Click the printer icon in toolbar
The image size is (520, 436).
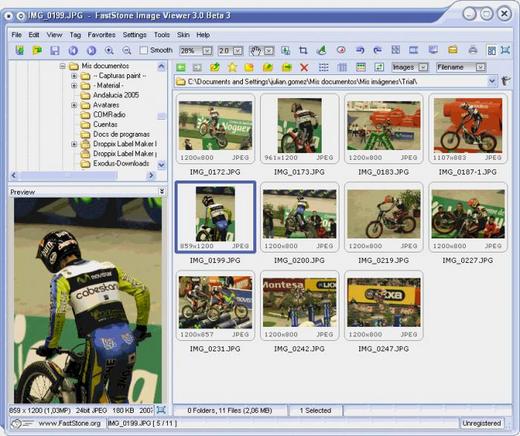(x=473, y=50)
